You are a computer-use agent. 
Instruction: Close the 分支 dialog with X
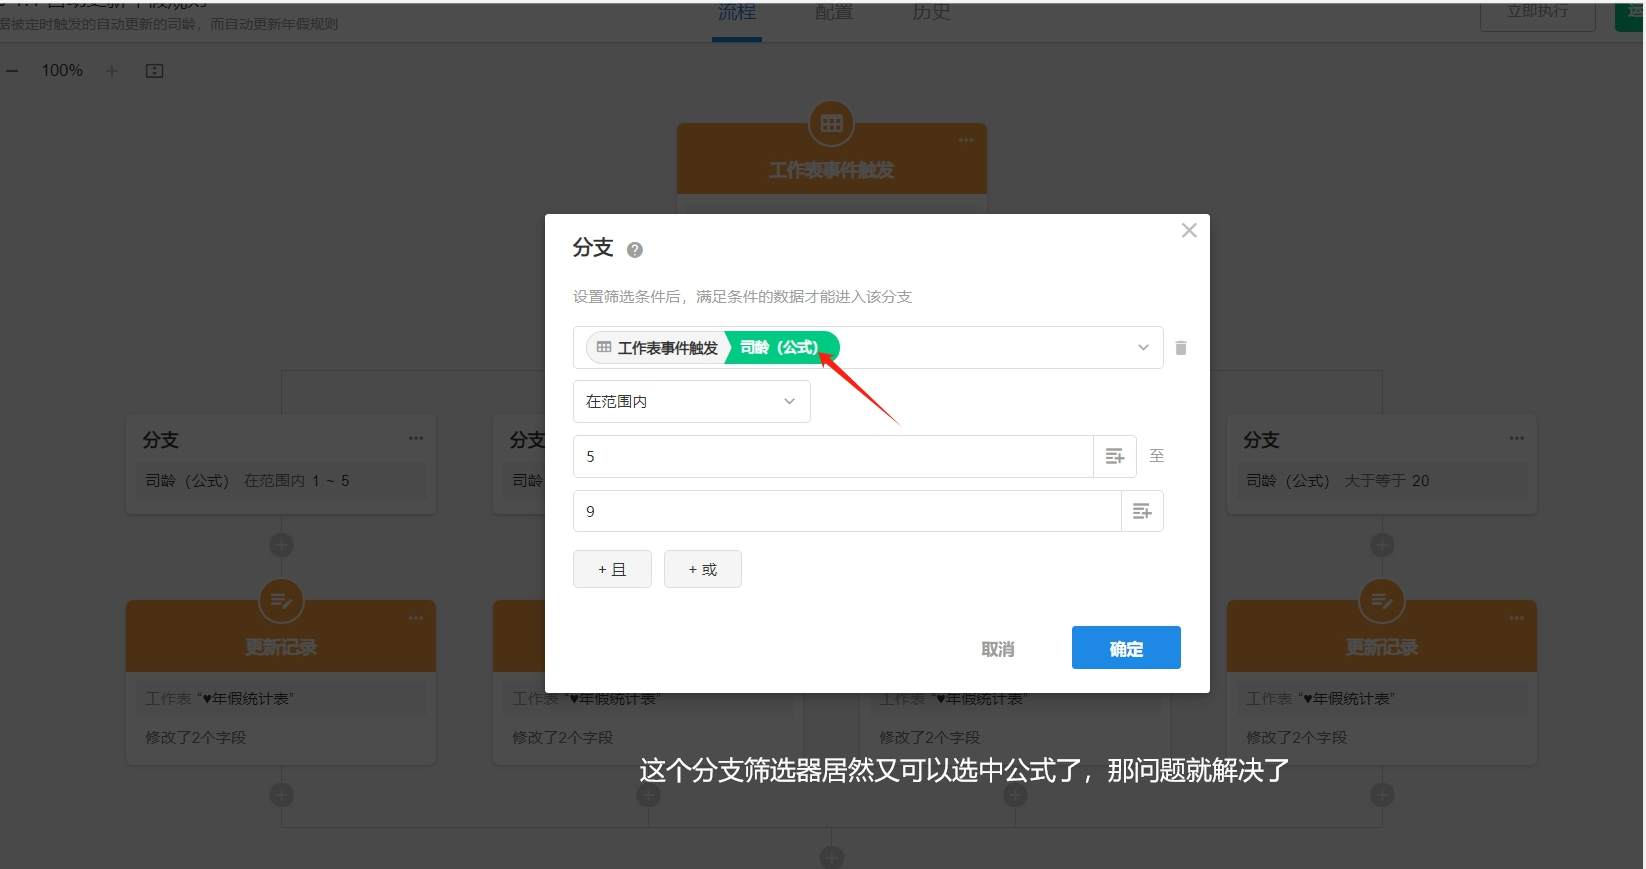click(x=1189, y=231)
